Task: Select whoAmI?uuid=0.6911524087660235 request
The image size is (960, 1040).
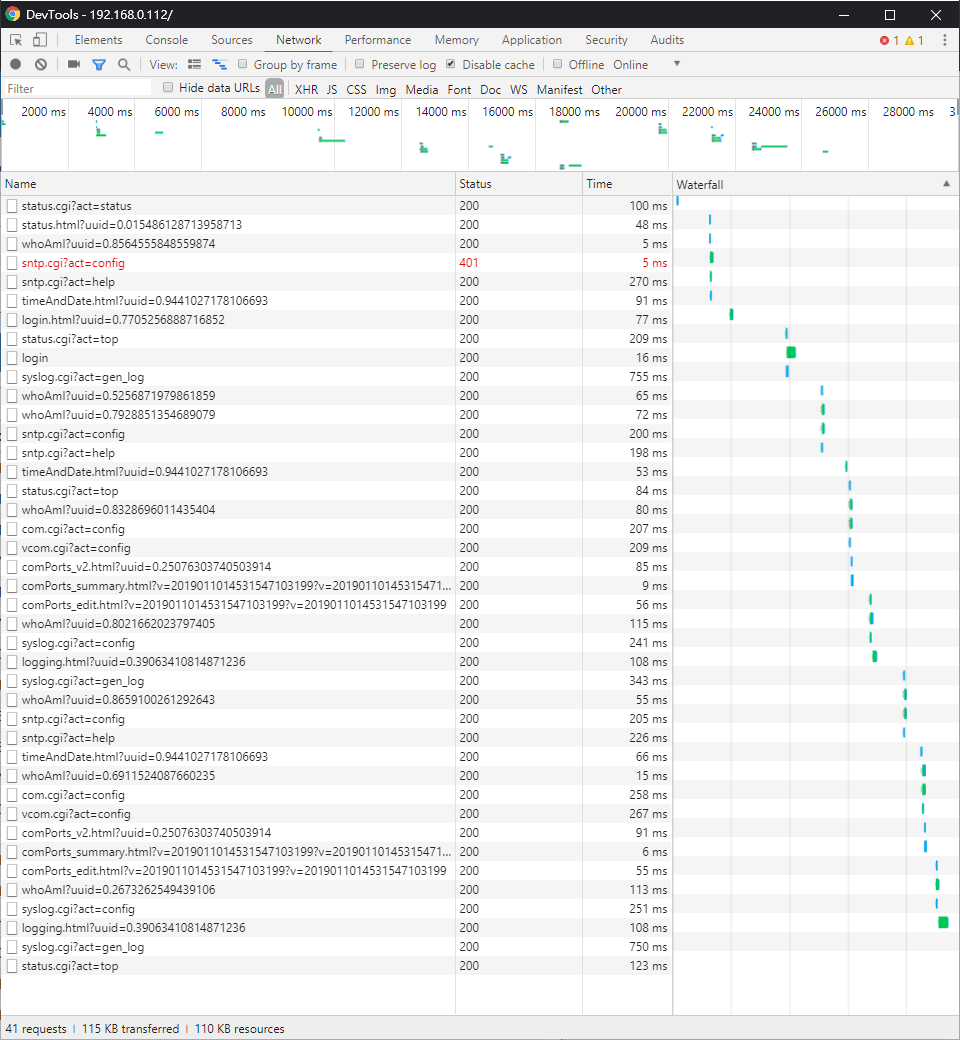Action: point(336,775)
